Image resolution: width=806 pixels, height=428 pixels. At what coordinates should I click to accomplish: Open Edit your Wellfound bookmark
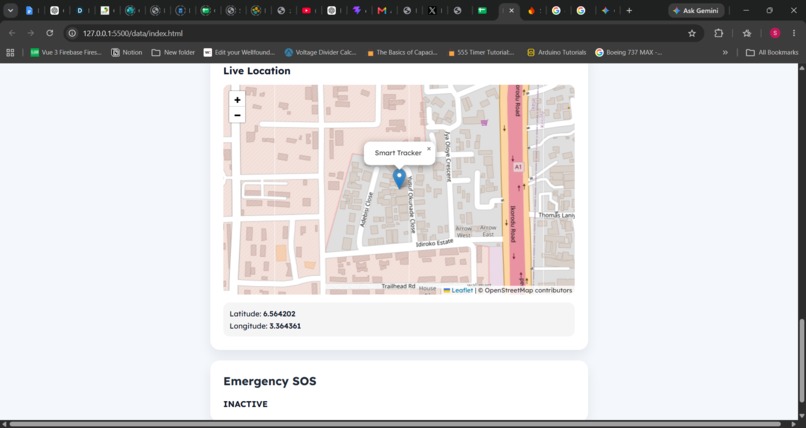239,52
